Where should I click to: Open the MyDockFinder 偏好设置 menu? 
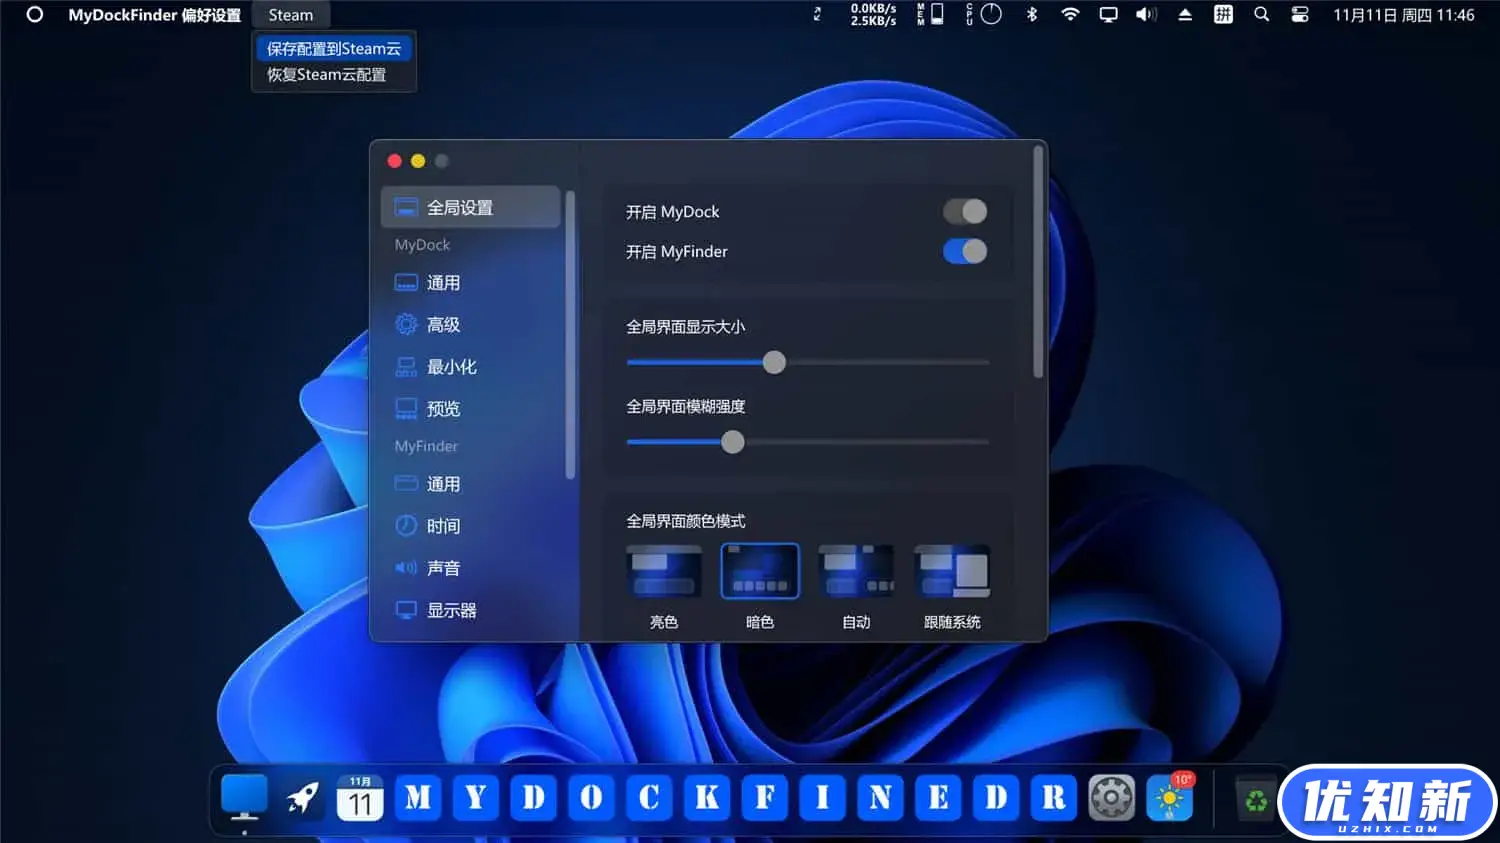(x=153, y=15)
